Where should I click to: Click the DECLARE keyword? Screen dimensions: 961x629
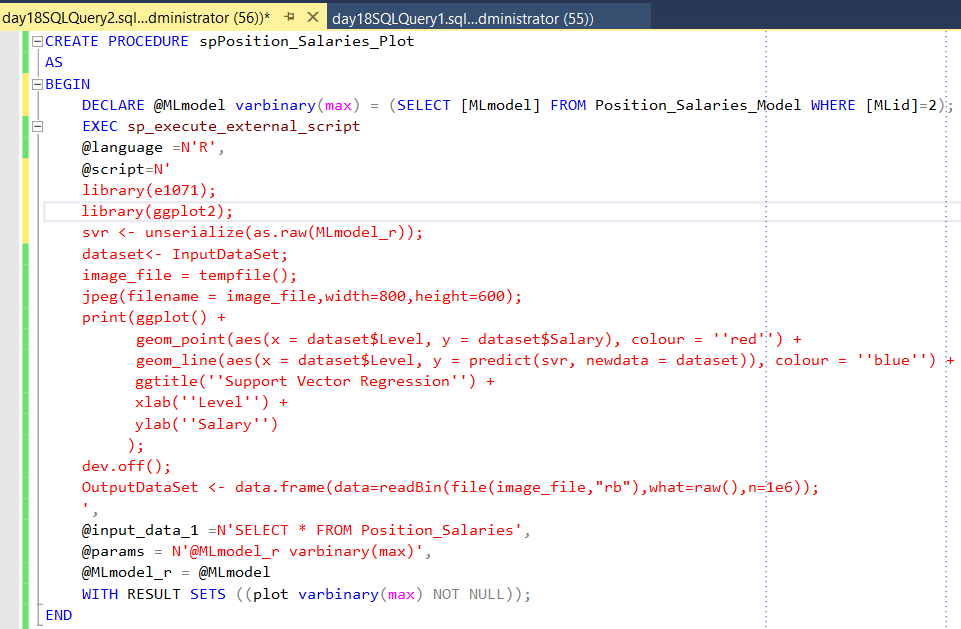[x=113, y=105]
